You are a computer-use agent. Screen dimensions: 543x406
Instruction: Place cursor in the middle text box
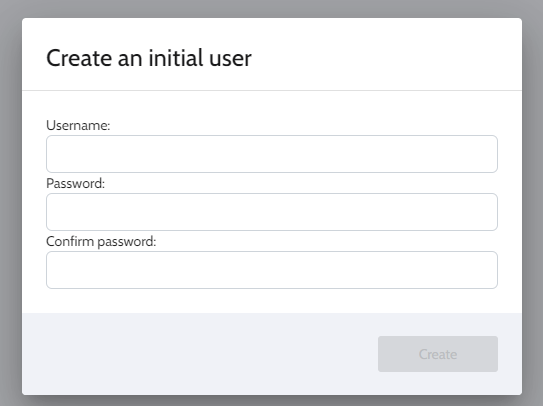272,212
